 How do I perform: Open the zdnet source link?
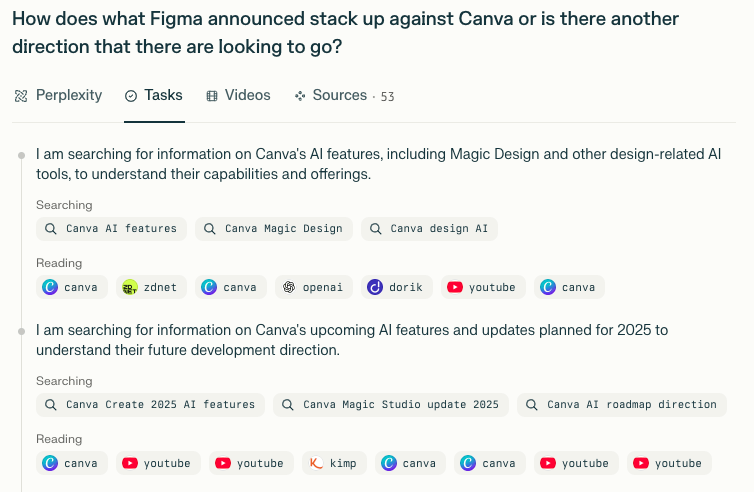(151, 287)
